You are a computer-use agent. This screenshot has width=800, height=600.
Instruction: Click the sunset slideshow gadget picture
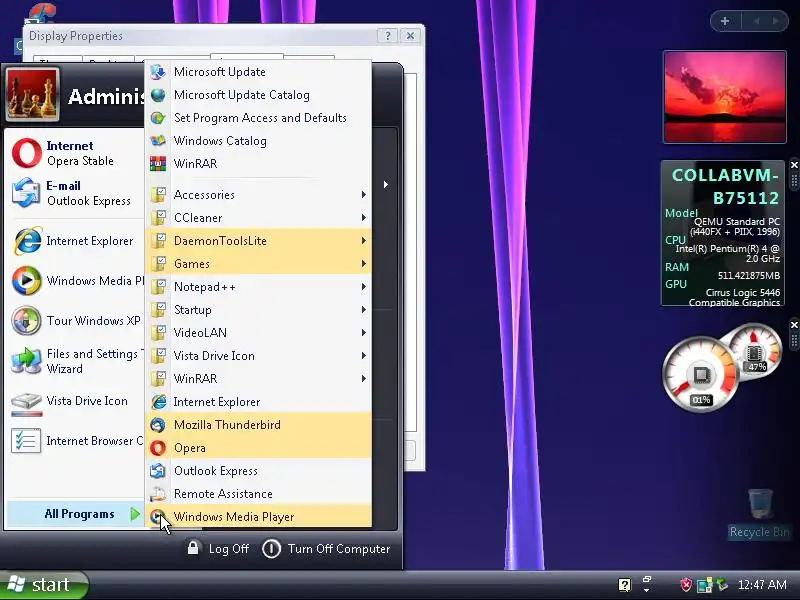tap(724, 97)
